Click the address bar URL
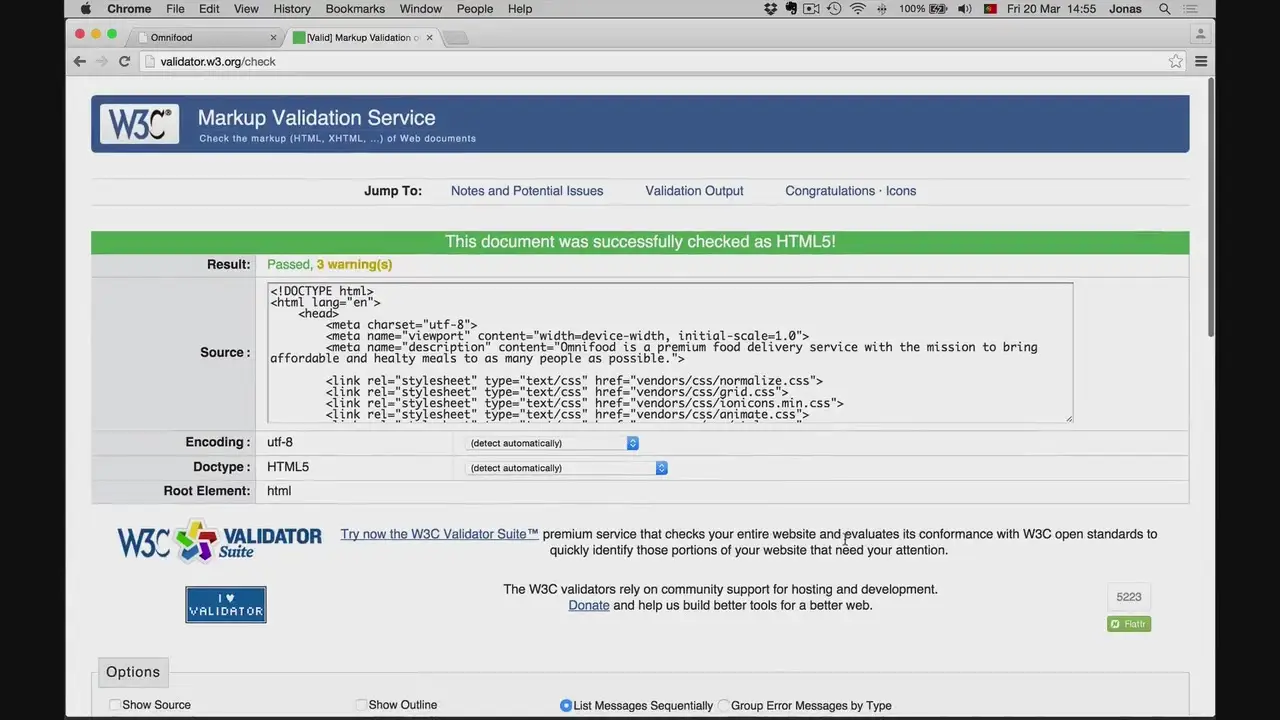The height and width of the screenshot is (720, 1280). [x=218, y=62]
